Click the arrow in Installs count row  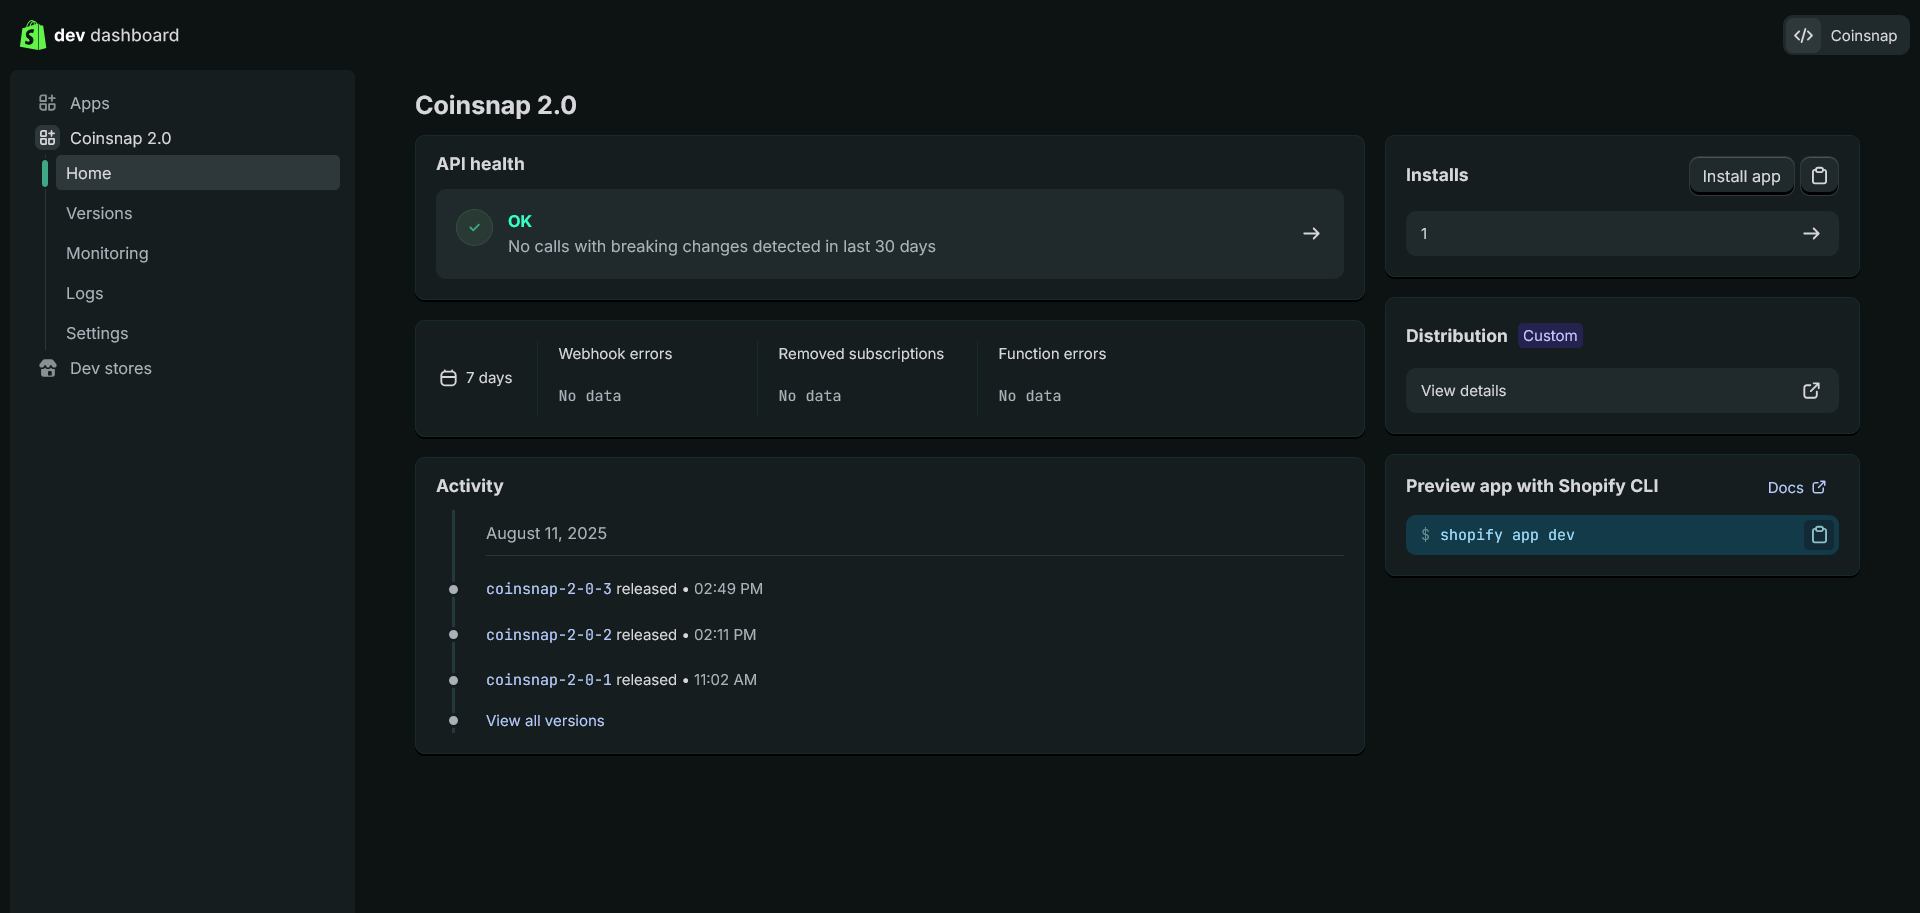pos(1811,234)
